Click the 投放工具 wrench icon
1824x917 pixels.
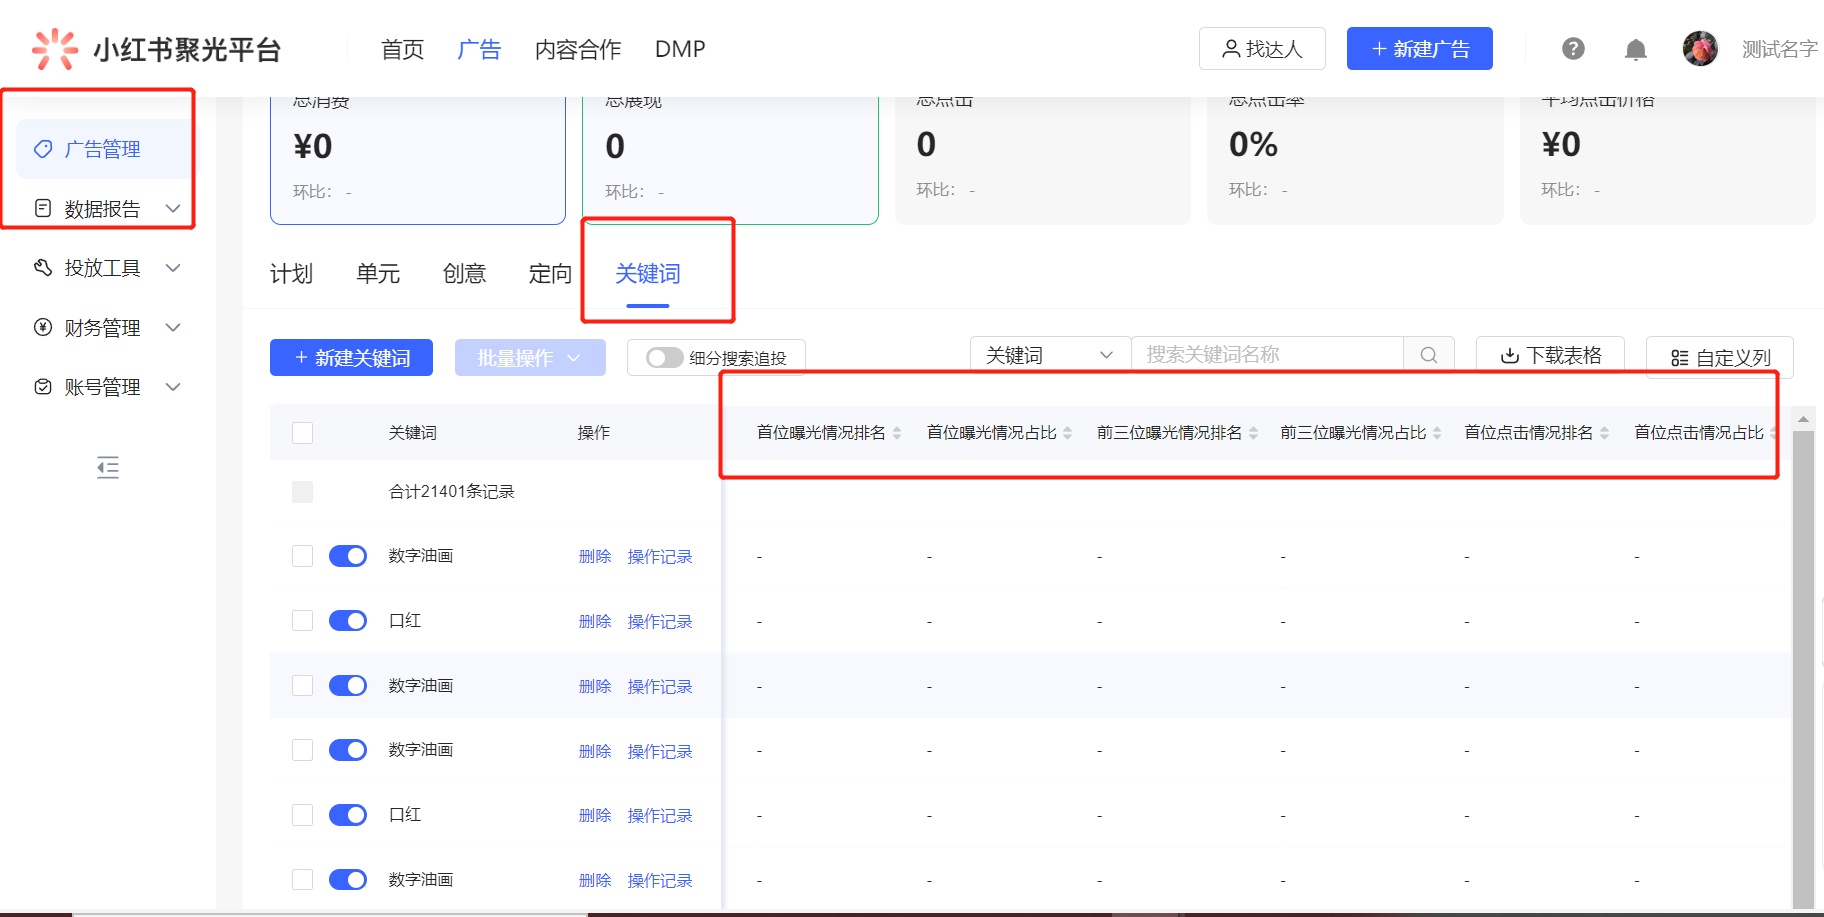point(43,267)
